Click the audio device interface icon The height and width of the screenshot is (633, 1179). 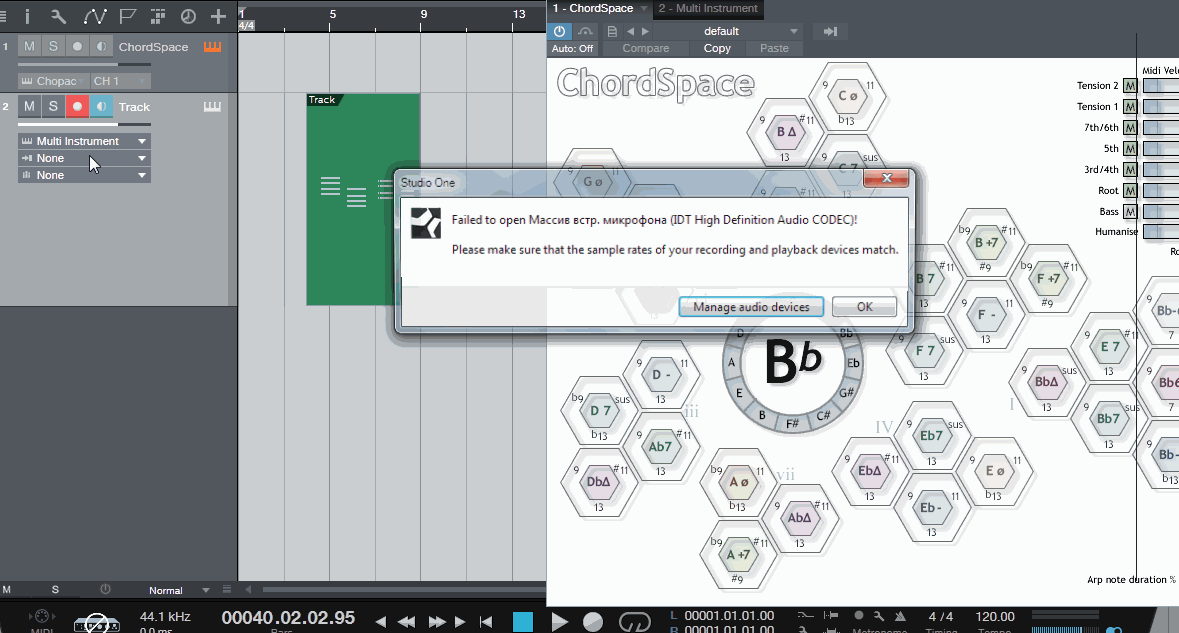pos(97,623)
